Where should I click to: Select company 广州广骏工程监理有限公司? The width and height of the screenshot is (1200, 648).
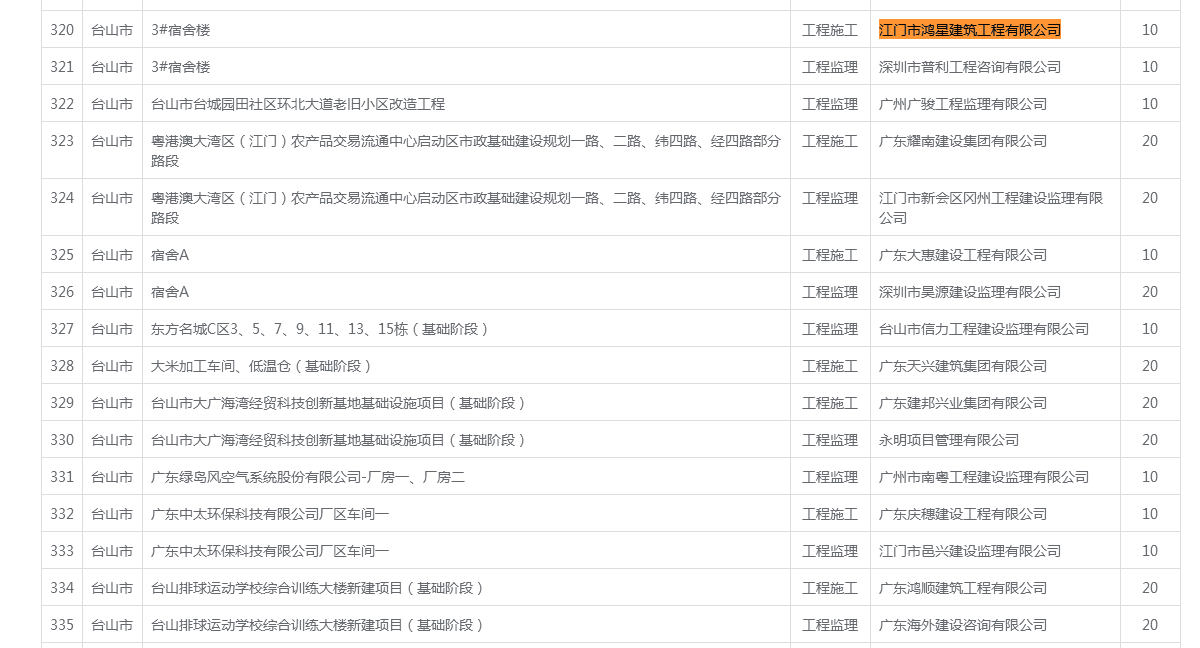point(962,104)
